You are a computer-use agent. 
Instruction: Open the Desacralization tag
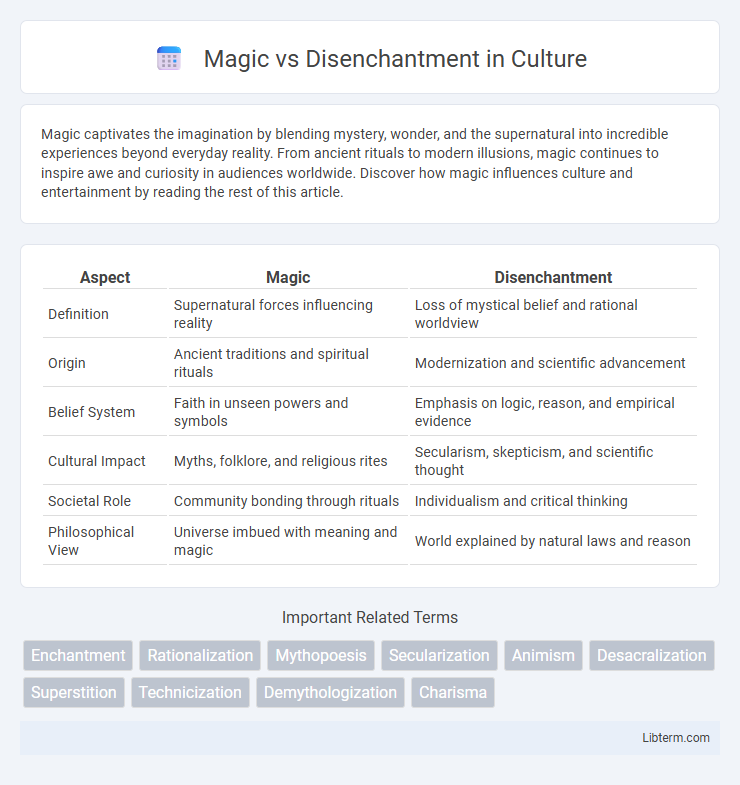(651, 655)
